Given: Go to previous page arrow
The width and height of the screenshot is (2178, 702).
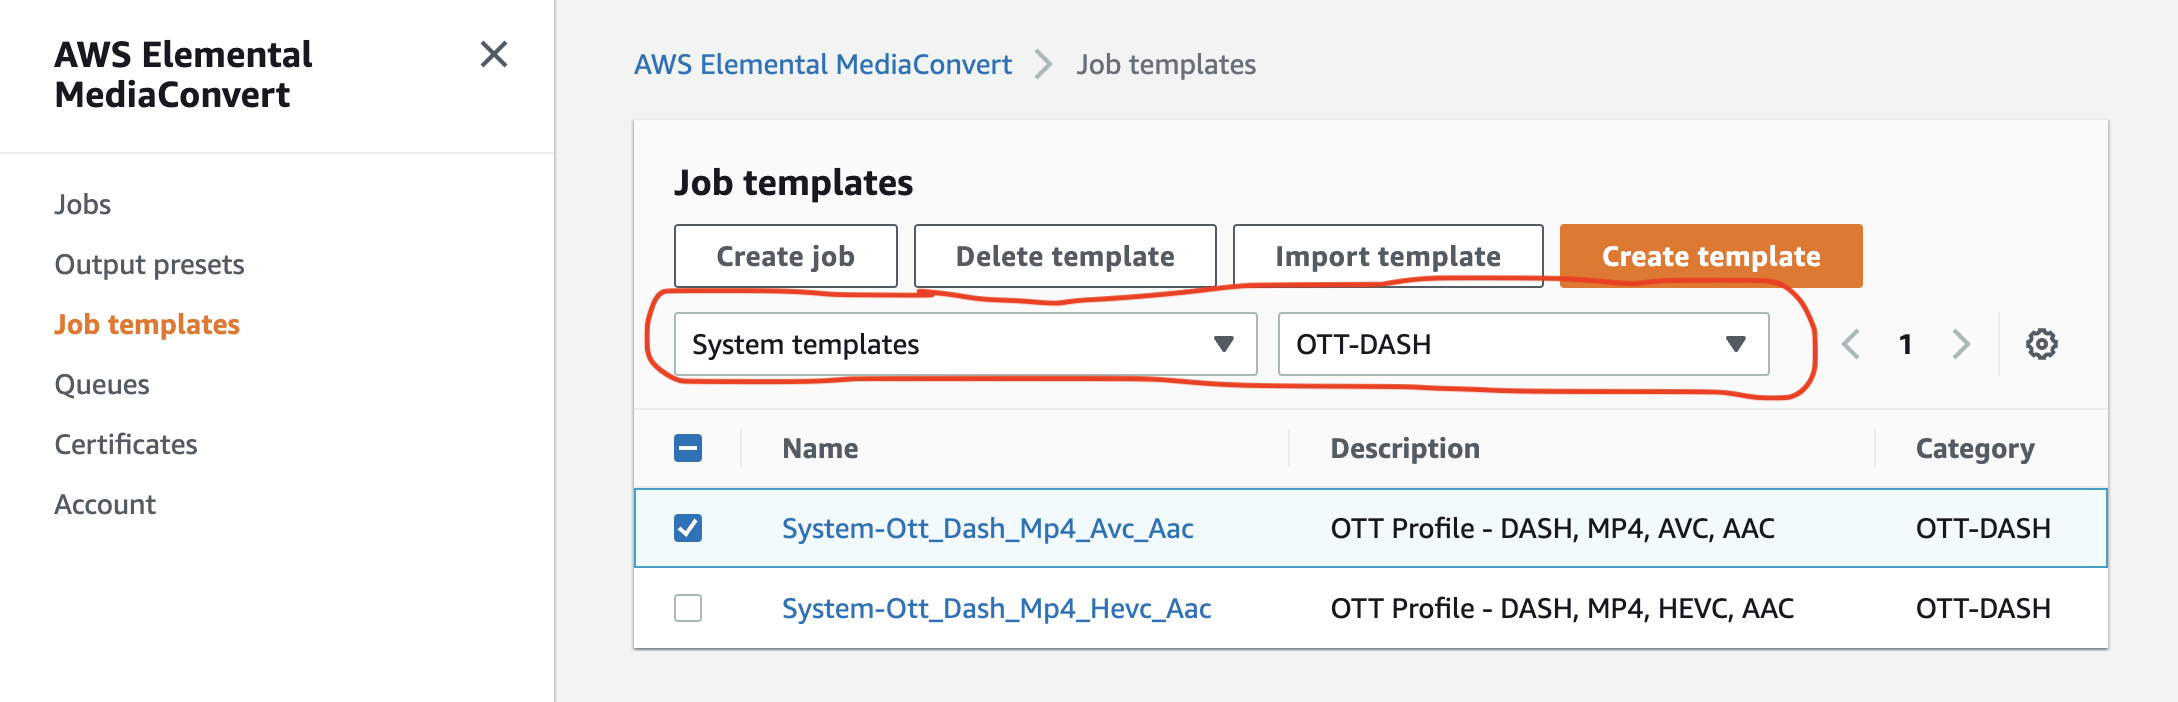Looking at the screenshot, I should [1851, 344].
